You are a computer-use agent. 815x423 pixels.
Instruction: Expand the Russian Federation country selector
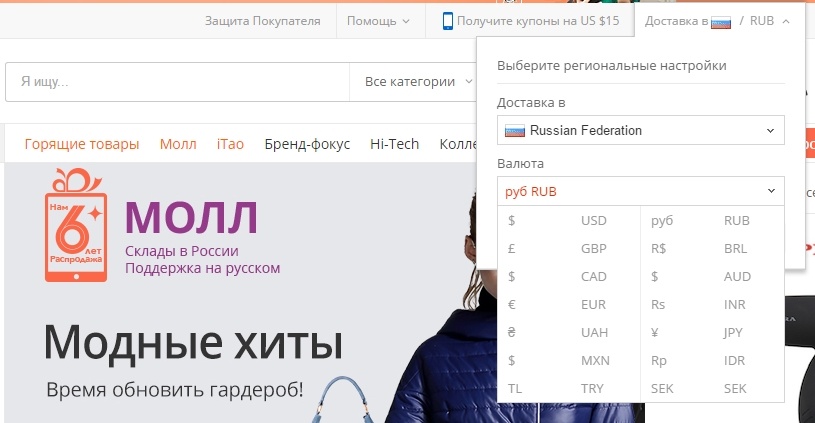coord(640,130)
